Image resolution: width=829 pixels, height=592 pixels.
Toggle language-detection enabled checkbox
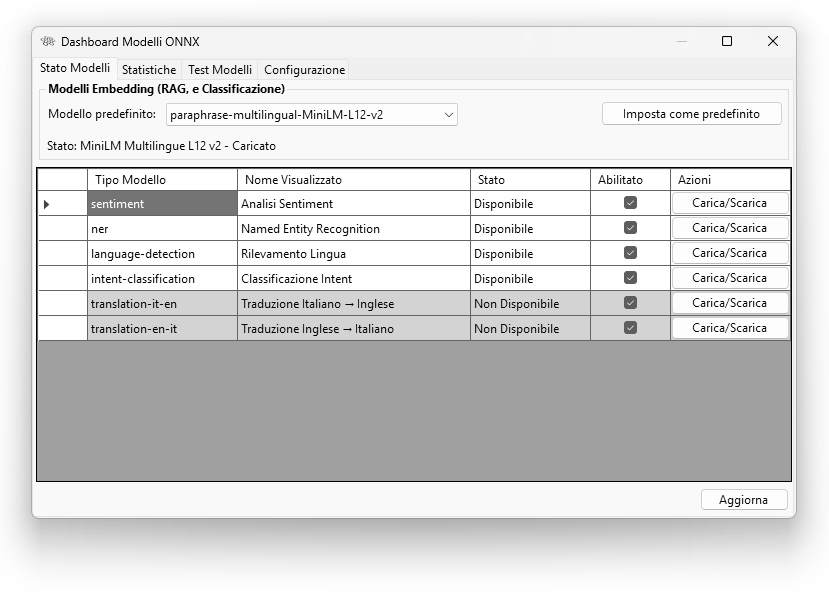coord(630,253)
